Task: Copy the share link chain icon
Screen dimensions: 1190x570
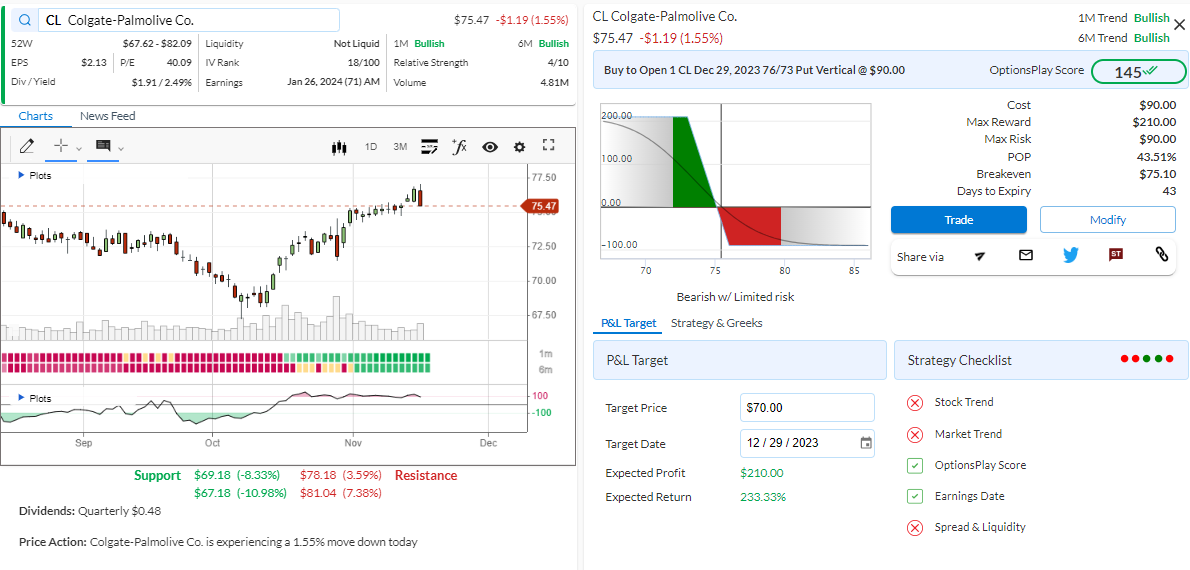Action: pos(1161,255)
